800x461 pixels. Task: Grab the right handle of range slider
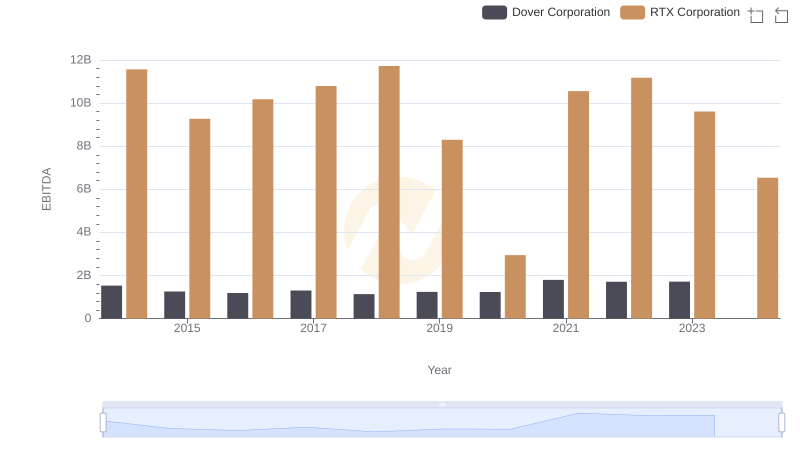(782, 422)
